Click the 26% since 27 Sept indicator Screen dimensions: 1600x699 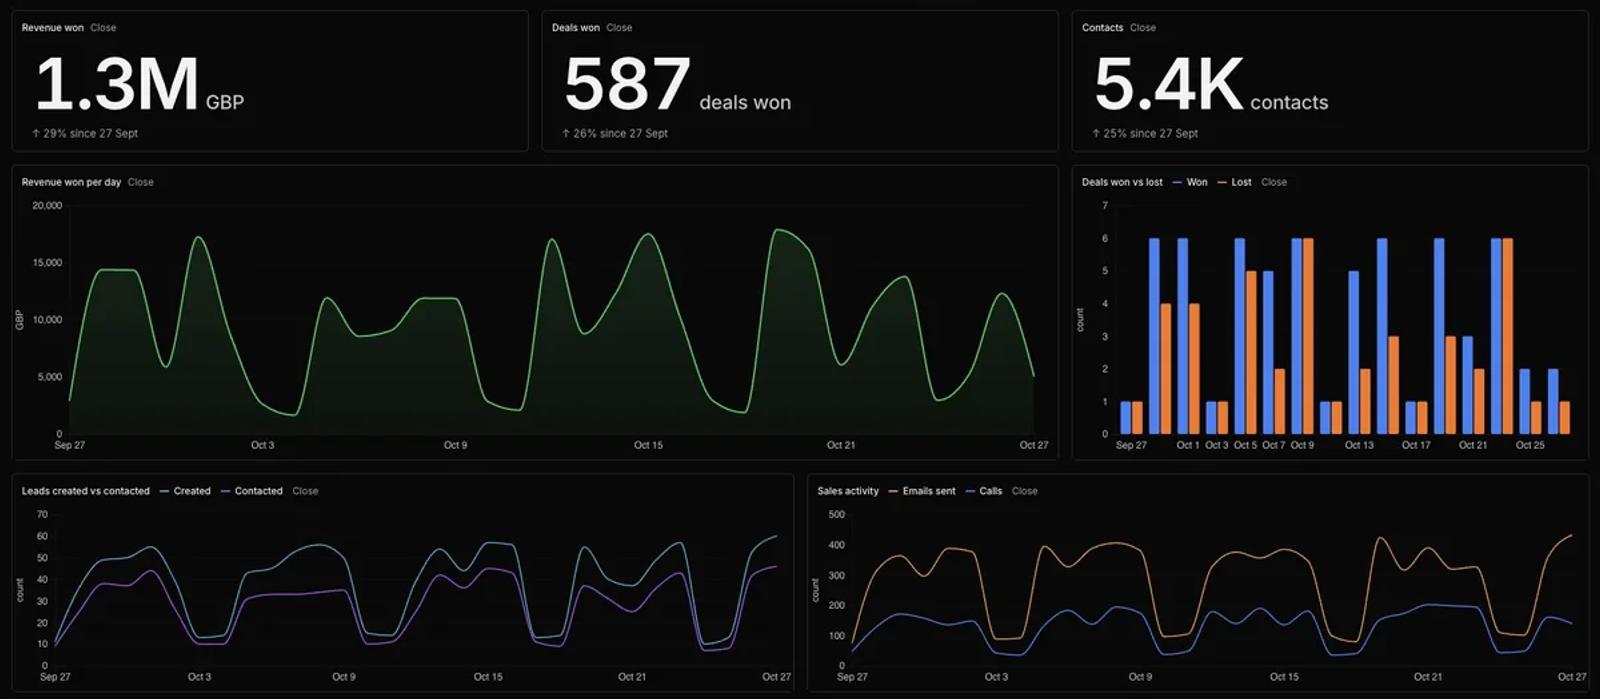pos(615,133)
